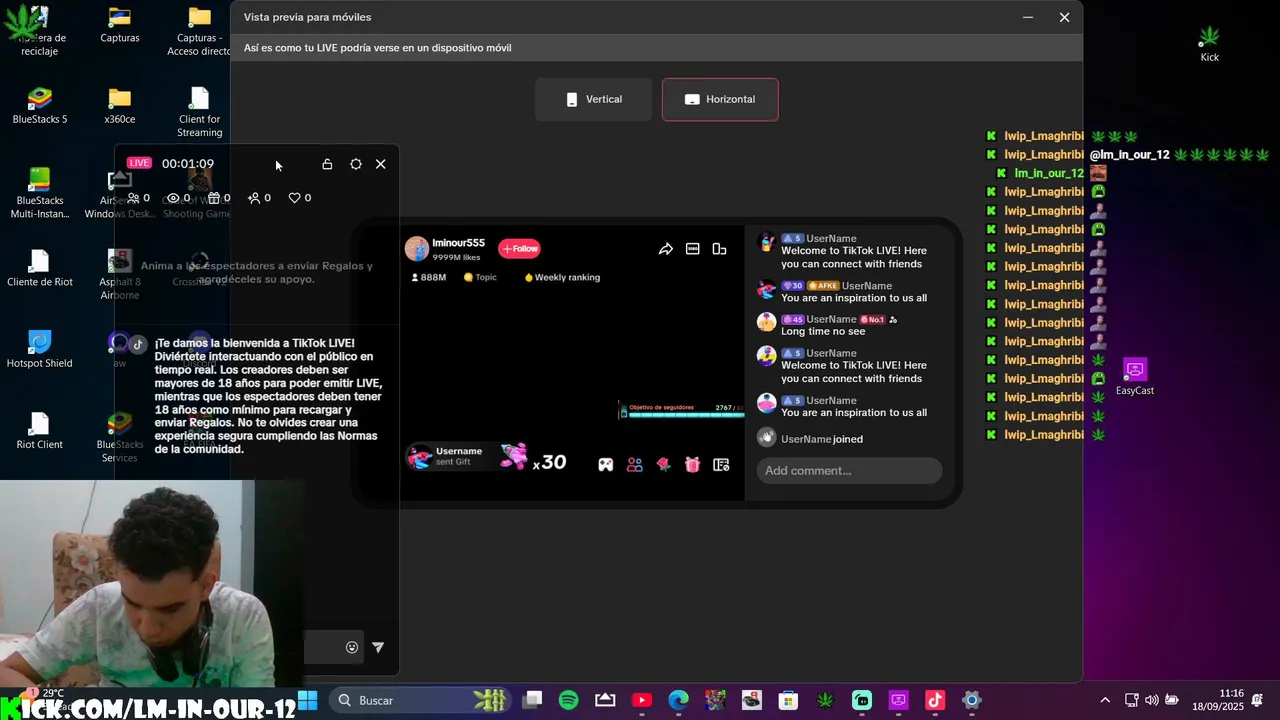Click the game controller icon in preview

(606, 464)
